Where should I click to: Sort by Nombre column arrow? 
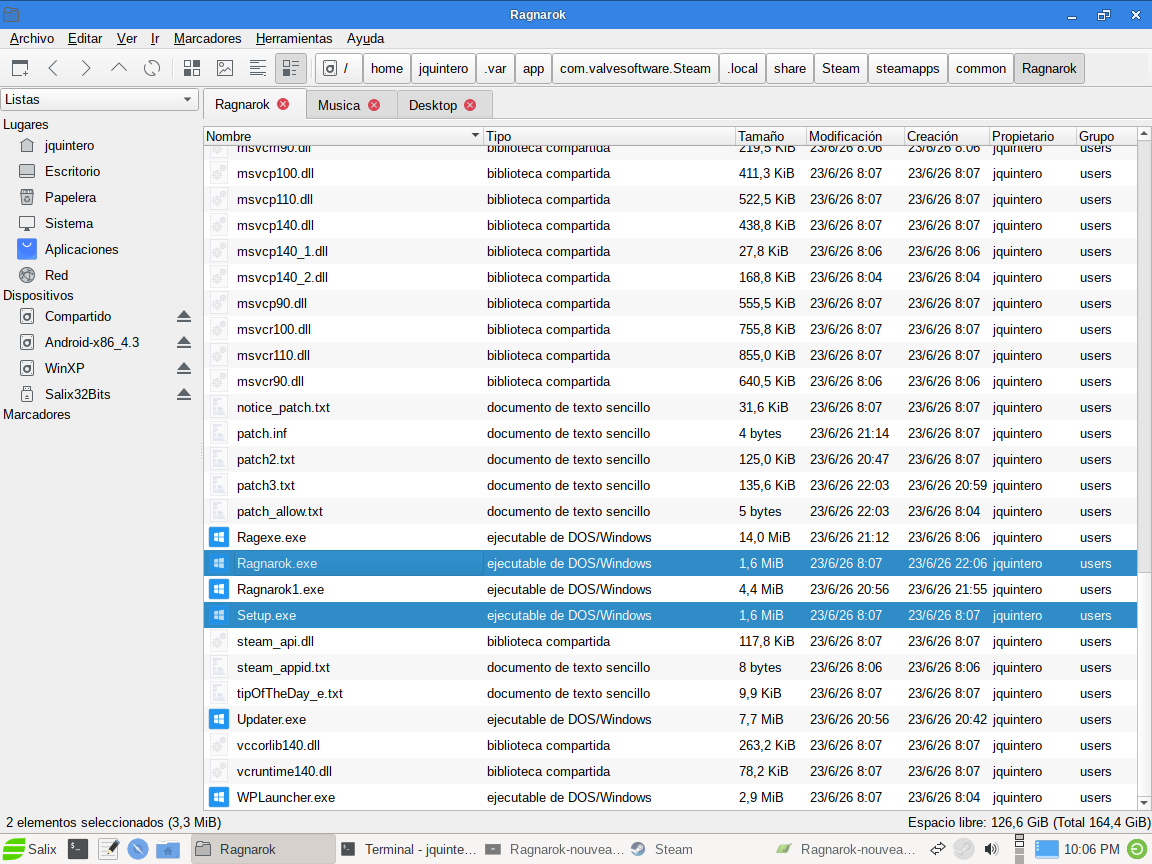pyautogui.click(x=475, y=135)
